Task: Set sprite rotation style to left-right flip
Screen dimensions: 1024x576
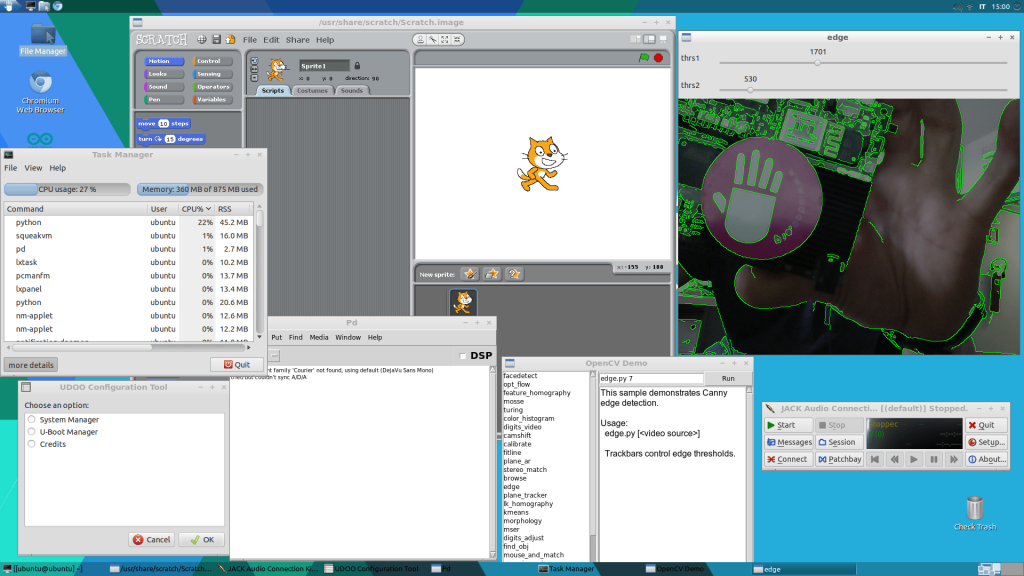Action: pyautogui.click(x=254, y=69)
